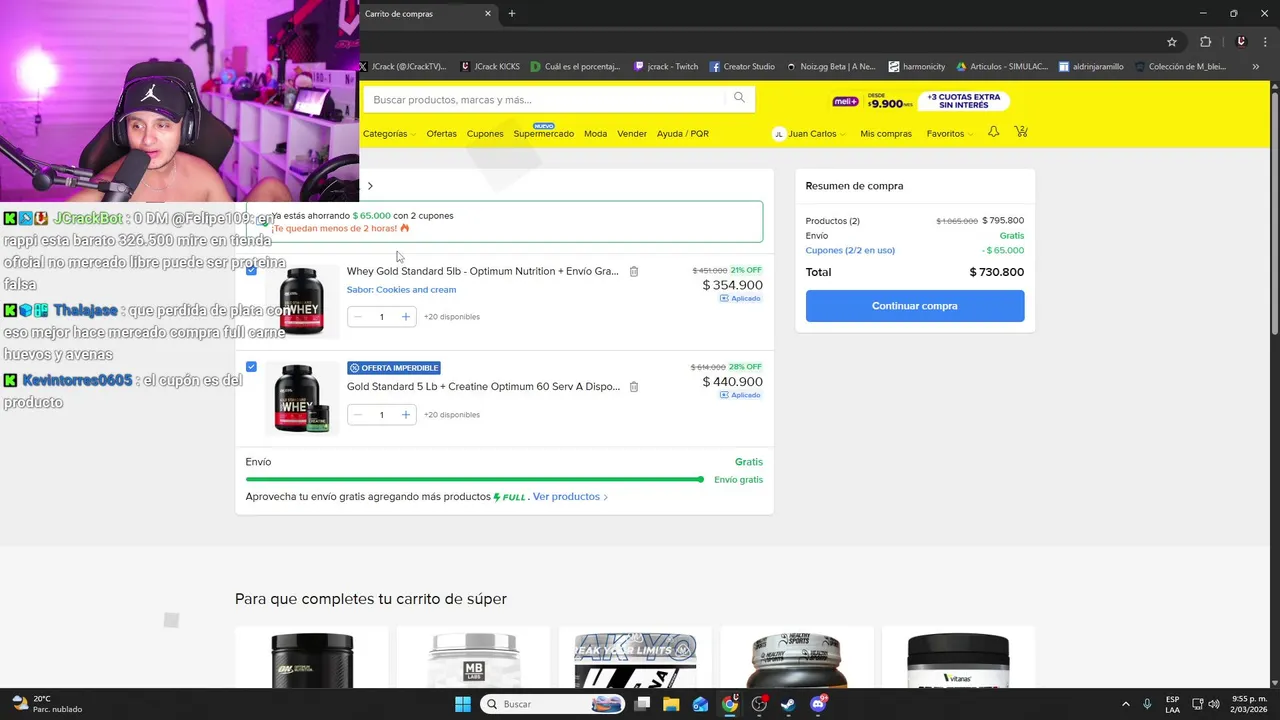This screenshot has width=1280, height=720.
Task: Click the meli+ desde $9.900 promo
Action: click(x=873, y=101)
